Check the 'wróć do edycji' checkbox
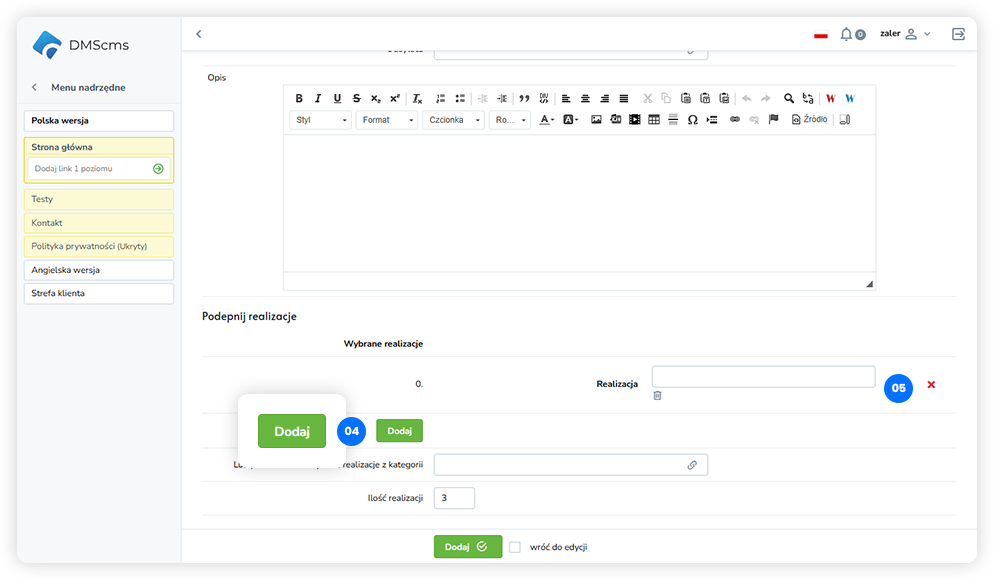The width and height of the screenshot is (994, 580). pos(515,547)
